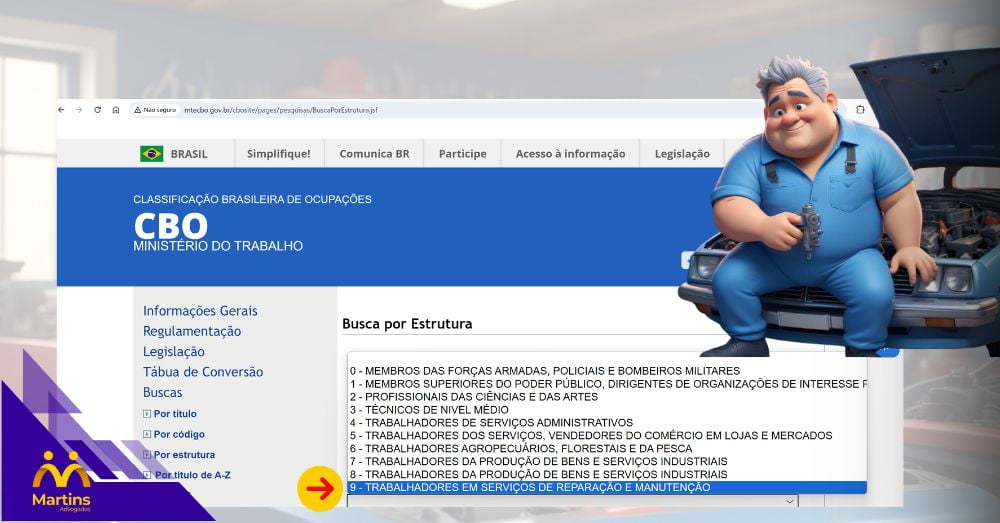Click 'MINISTÉRIO DO TRABALHO' text
Image resolution: width=1000 pixels, height=523 pixels.
218,246
